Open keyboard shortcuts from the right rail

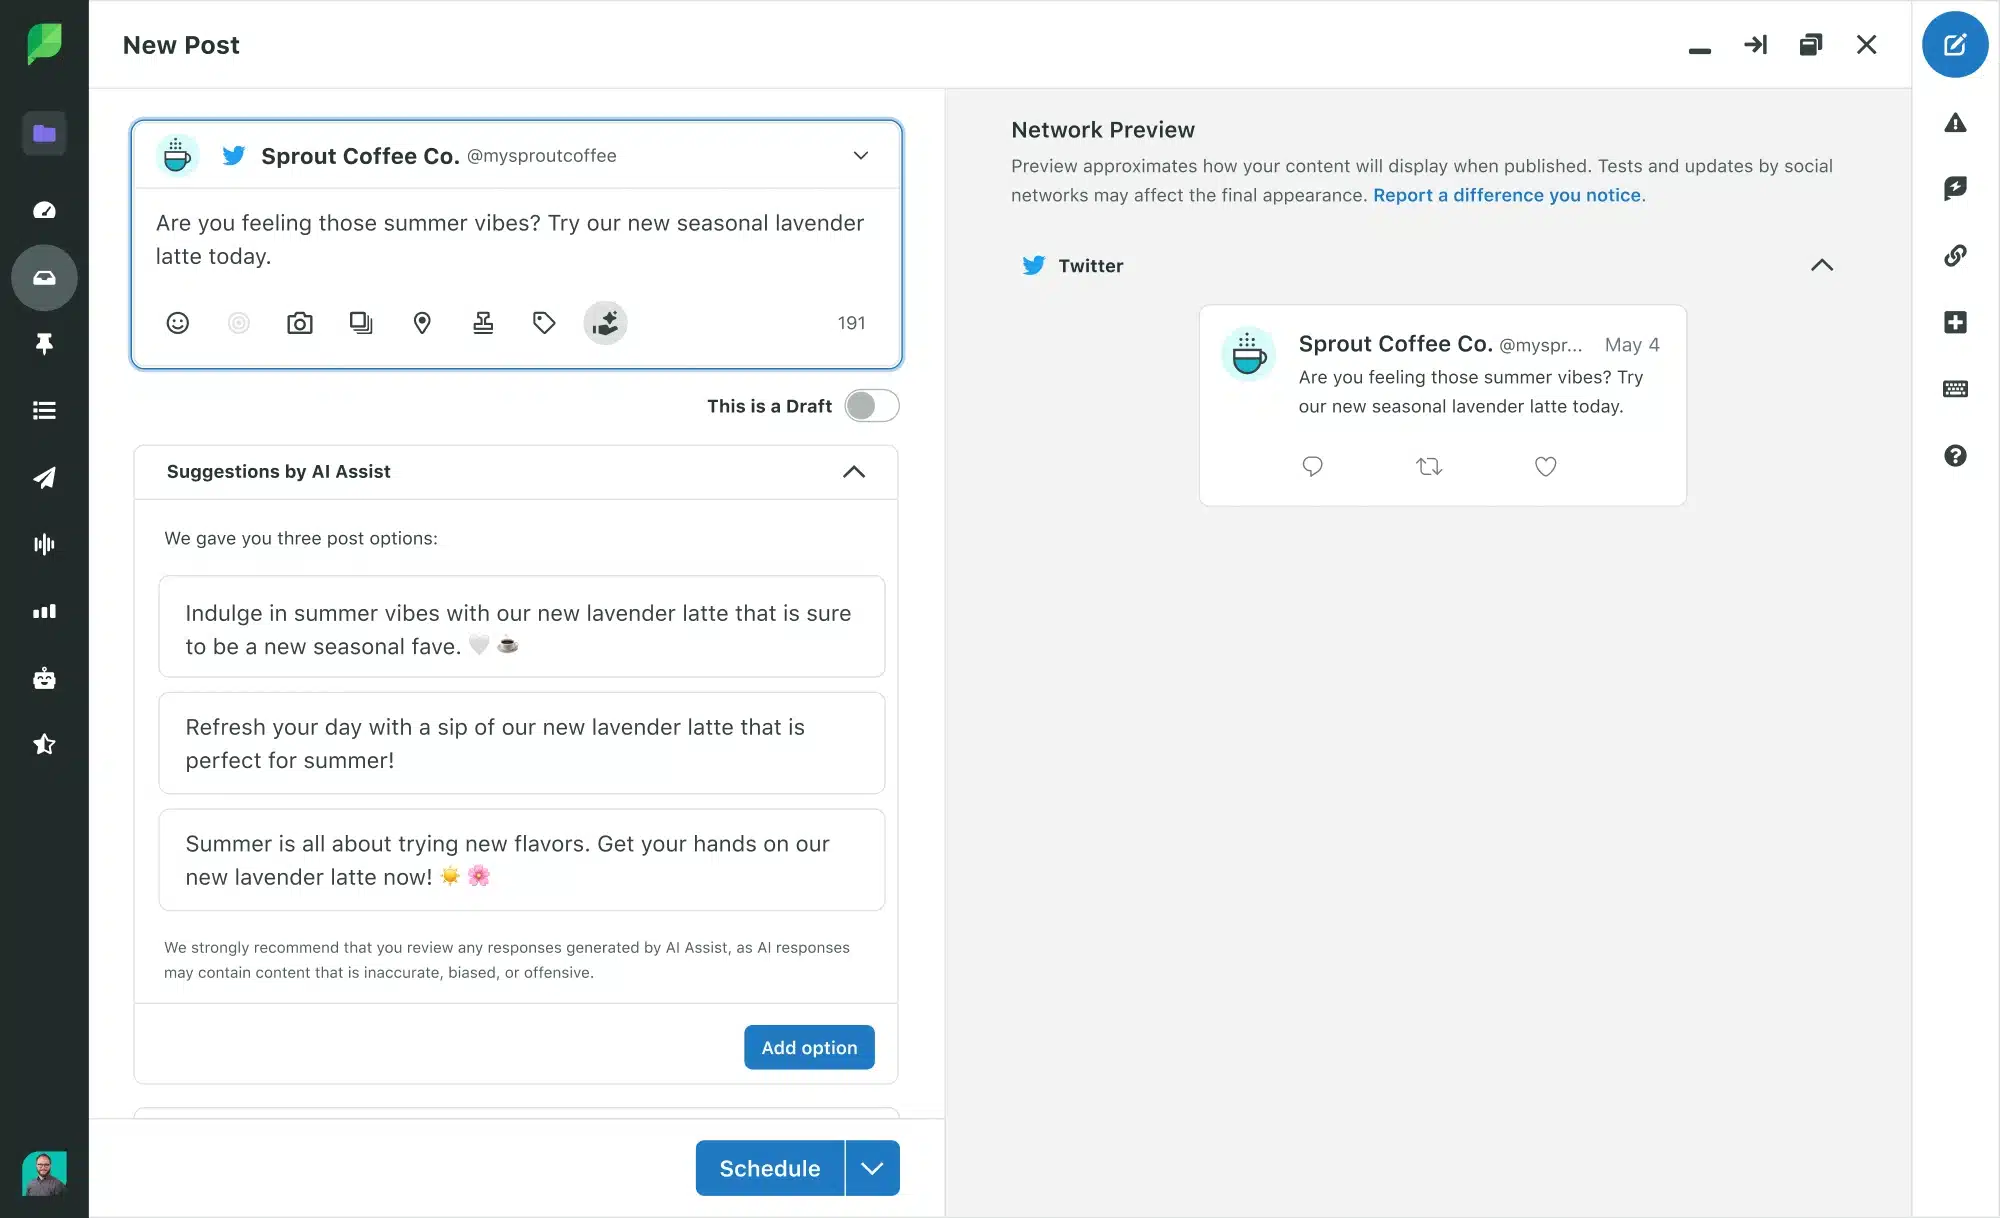[1956, 389]
